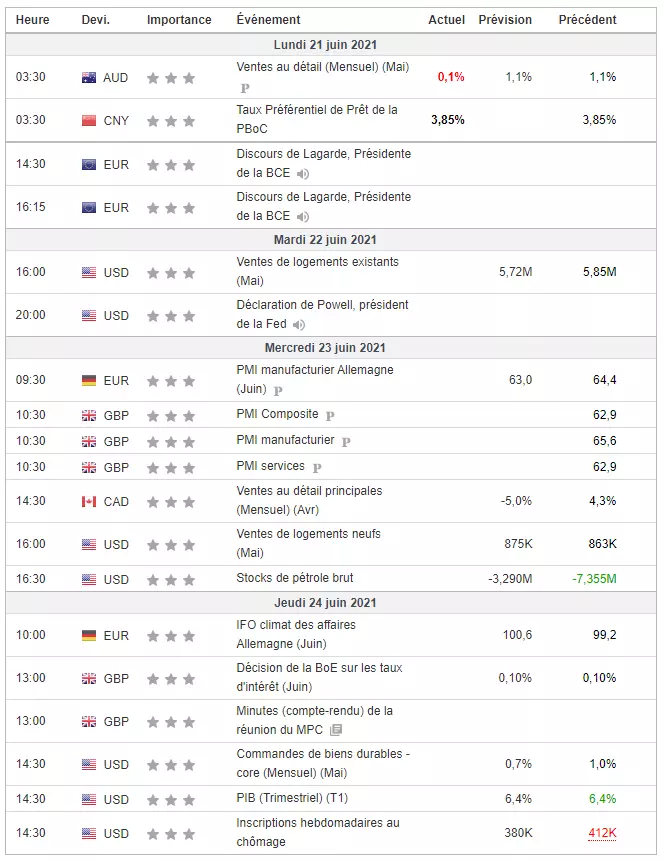Image resolution: width=664 pixels, height=861 pixels.
Task: Open Ventes de logements existants (Mai) event
Action: click(x=317, y=272)
